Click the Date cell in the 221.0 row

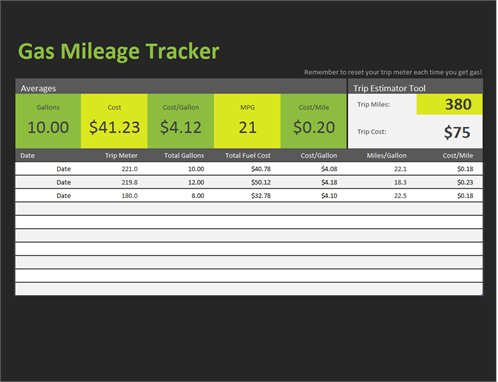(x=63, y=169)
